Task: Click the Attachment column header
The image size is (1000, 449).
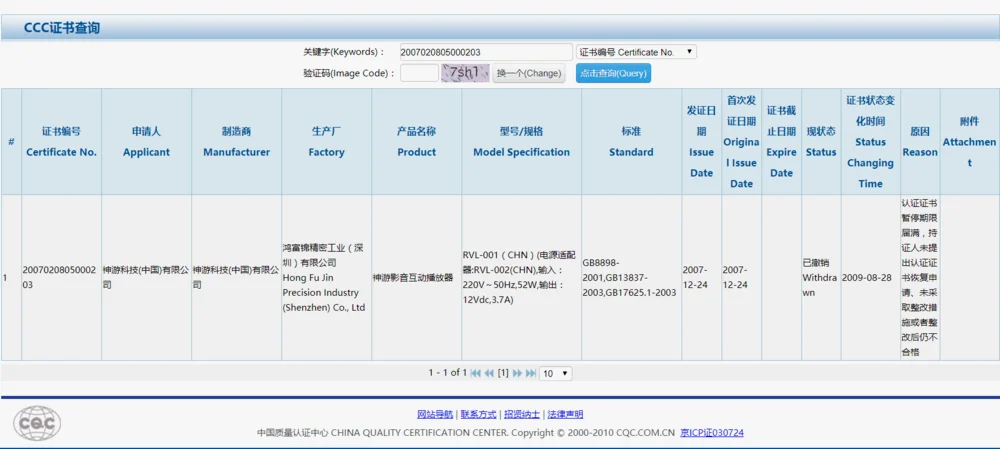Action: (x=969, y=142)
